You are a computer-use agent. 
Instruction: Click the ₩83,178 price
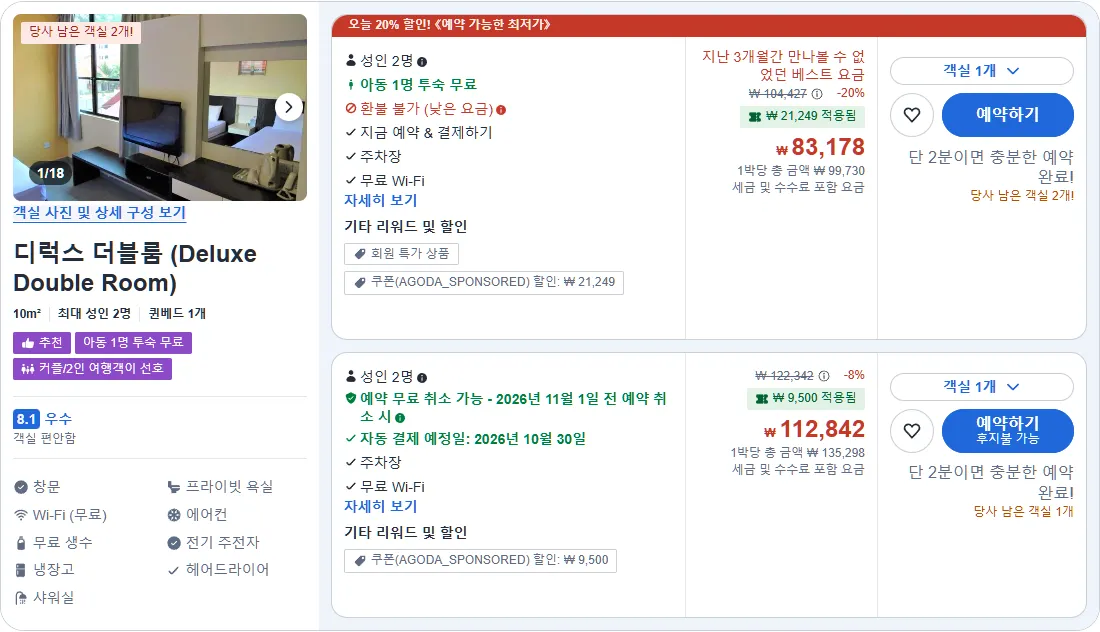tap(820, 147)
